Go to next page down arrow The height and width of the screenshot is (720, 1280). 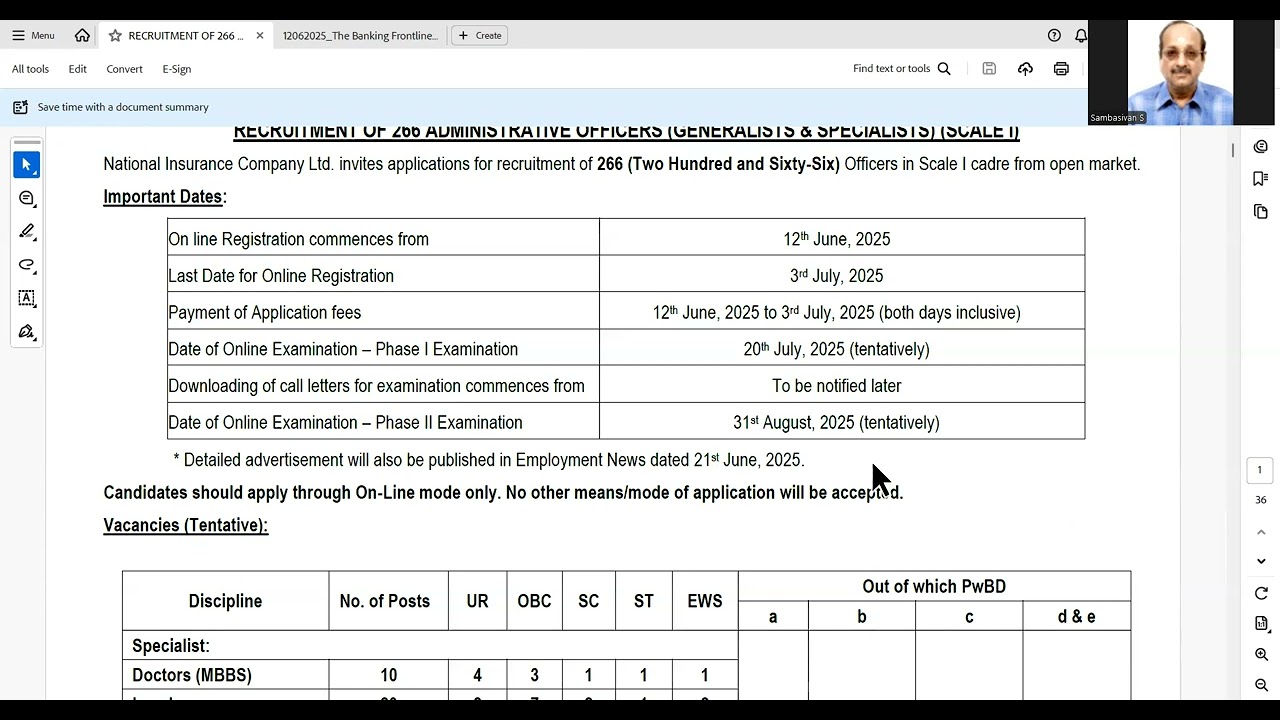coord(1261,561)
